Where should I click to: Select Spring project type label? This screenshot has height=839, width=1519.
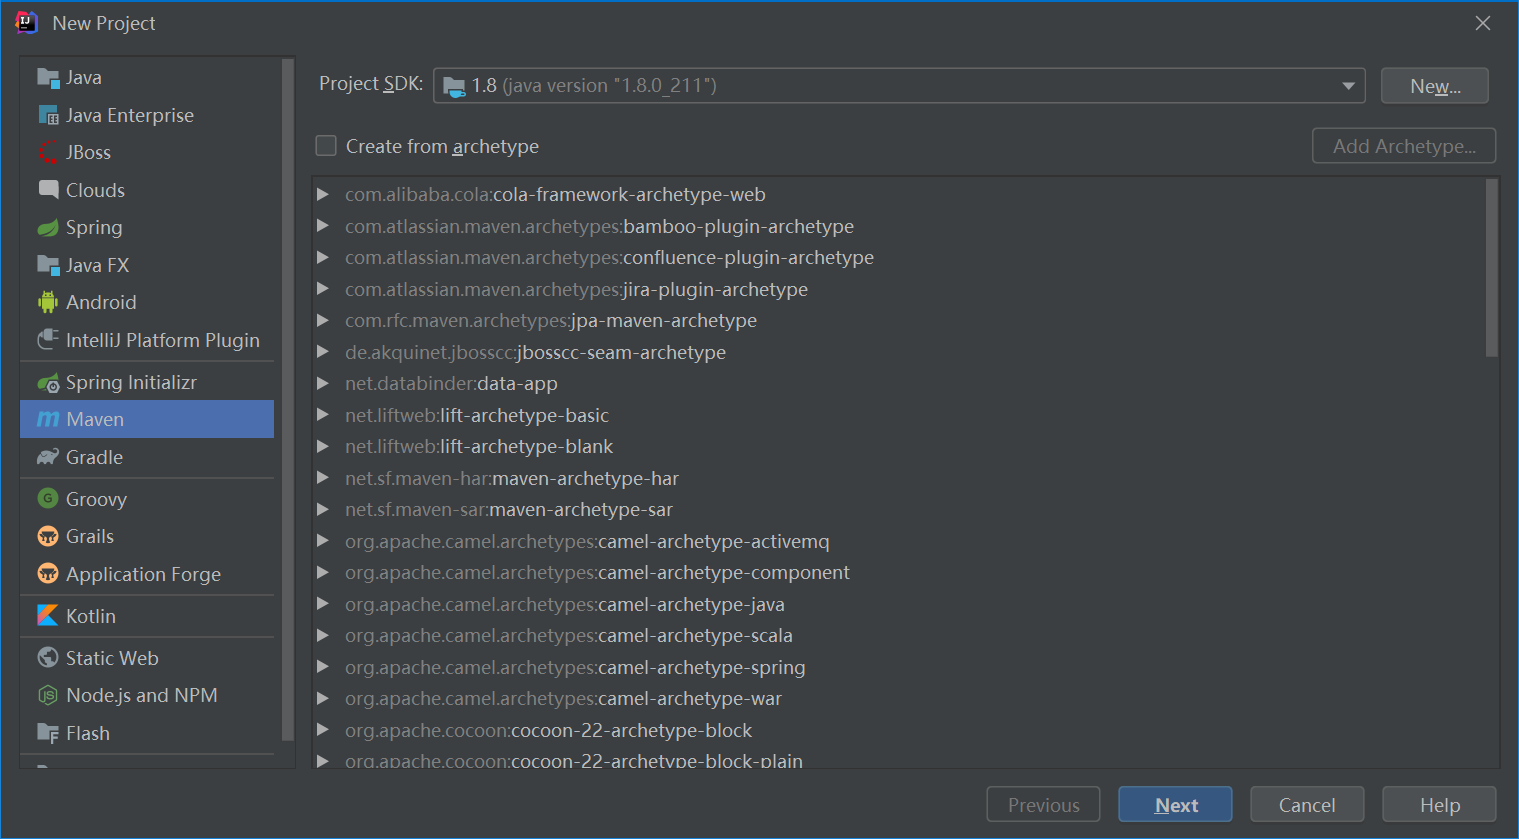coord(94,228)
